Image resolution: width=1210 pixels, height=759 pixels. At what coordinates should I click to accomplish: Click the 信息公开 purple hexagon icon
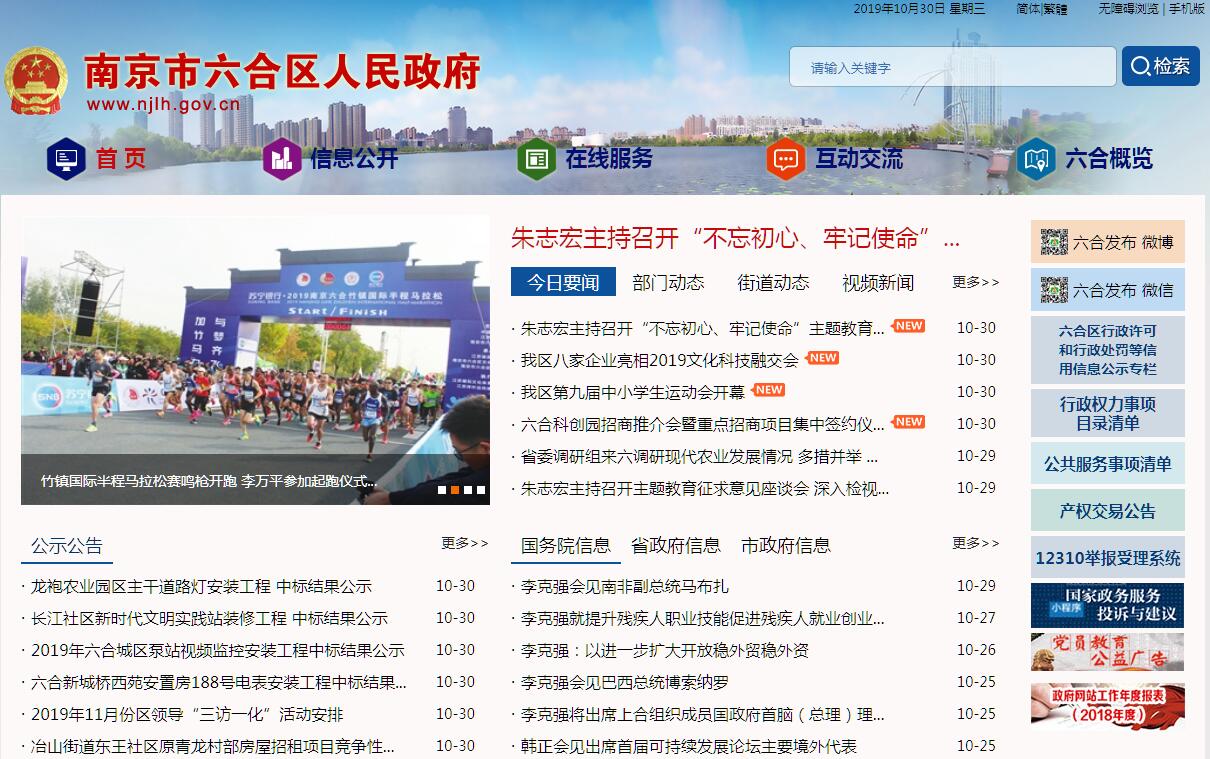[x=282, y=159]
